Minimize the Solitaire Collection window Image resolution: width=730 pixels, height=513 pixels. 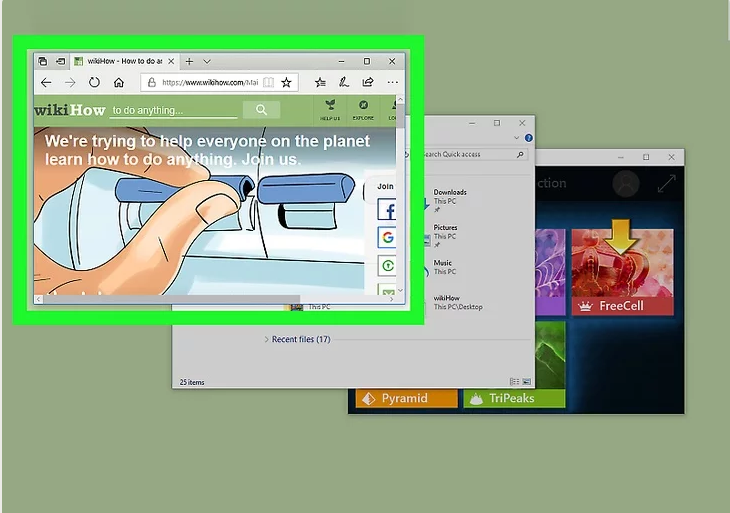(621, 157)
